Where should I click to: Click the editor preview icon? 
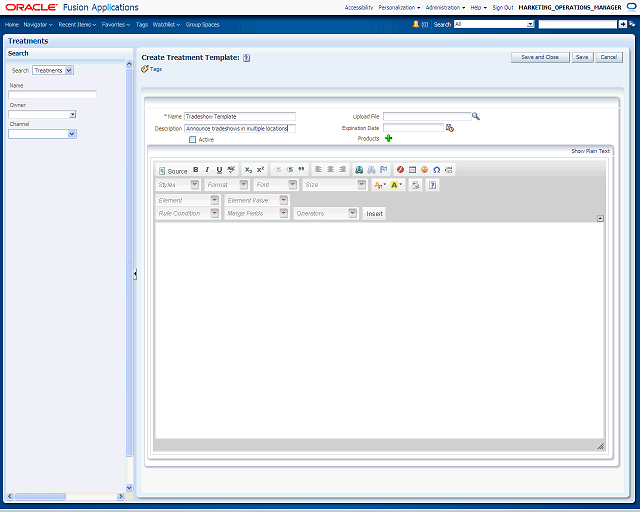pyautogui.click(x=416, y=185)
